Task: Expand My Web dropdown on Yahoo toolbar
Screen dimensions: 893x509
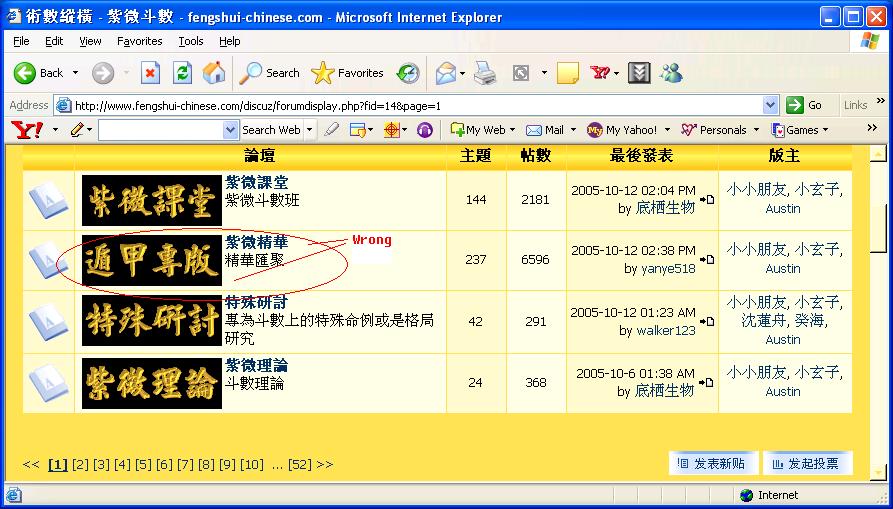Action: coord(513,130)
